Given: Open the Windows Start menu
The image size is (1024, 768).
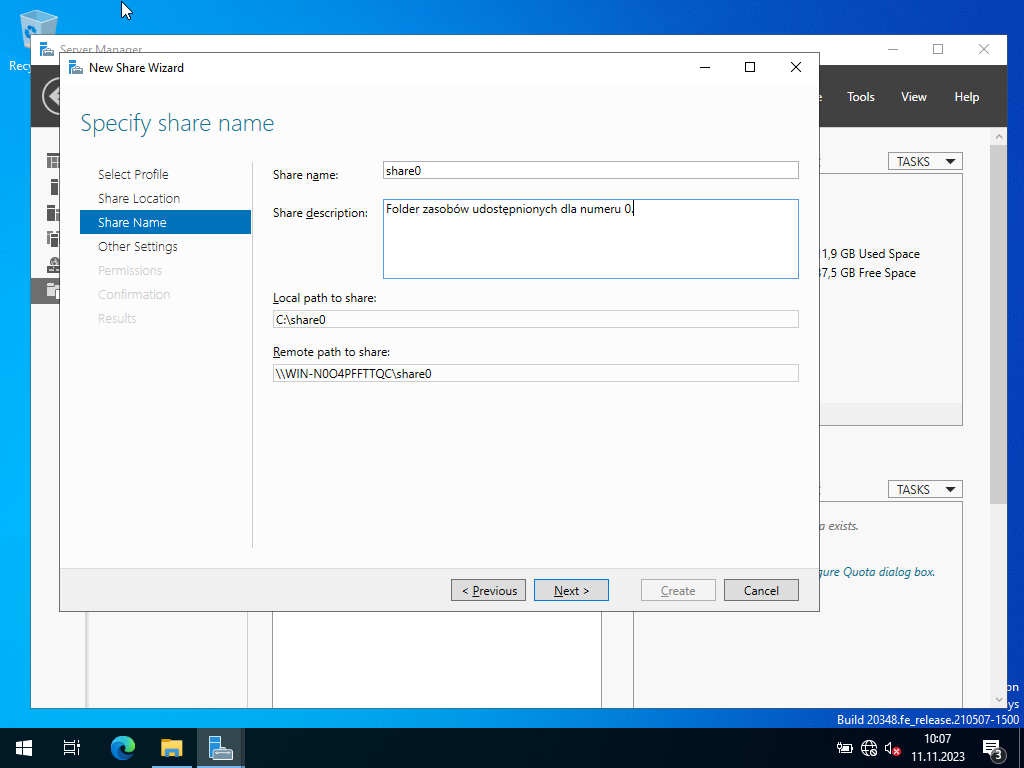Looking at the screenshot, I should point(24,748).
